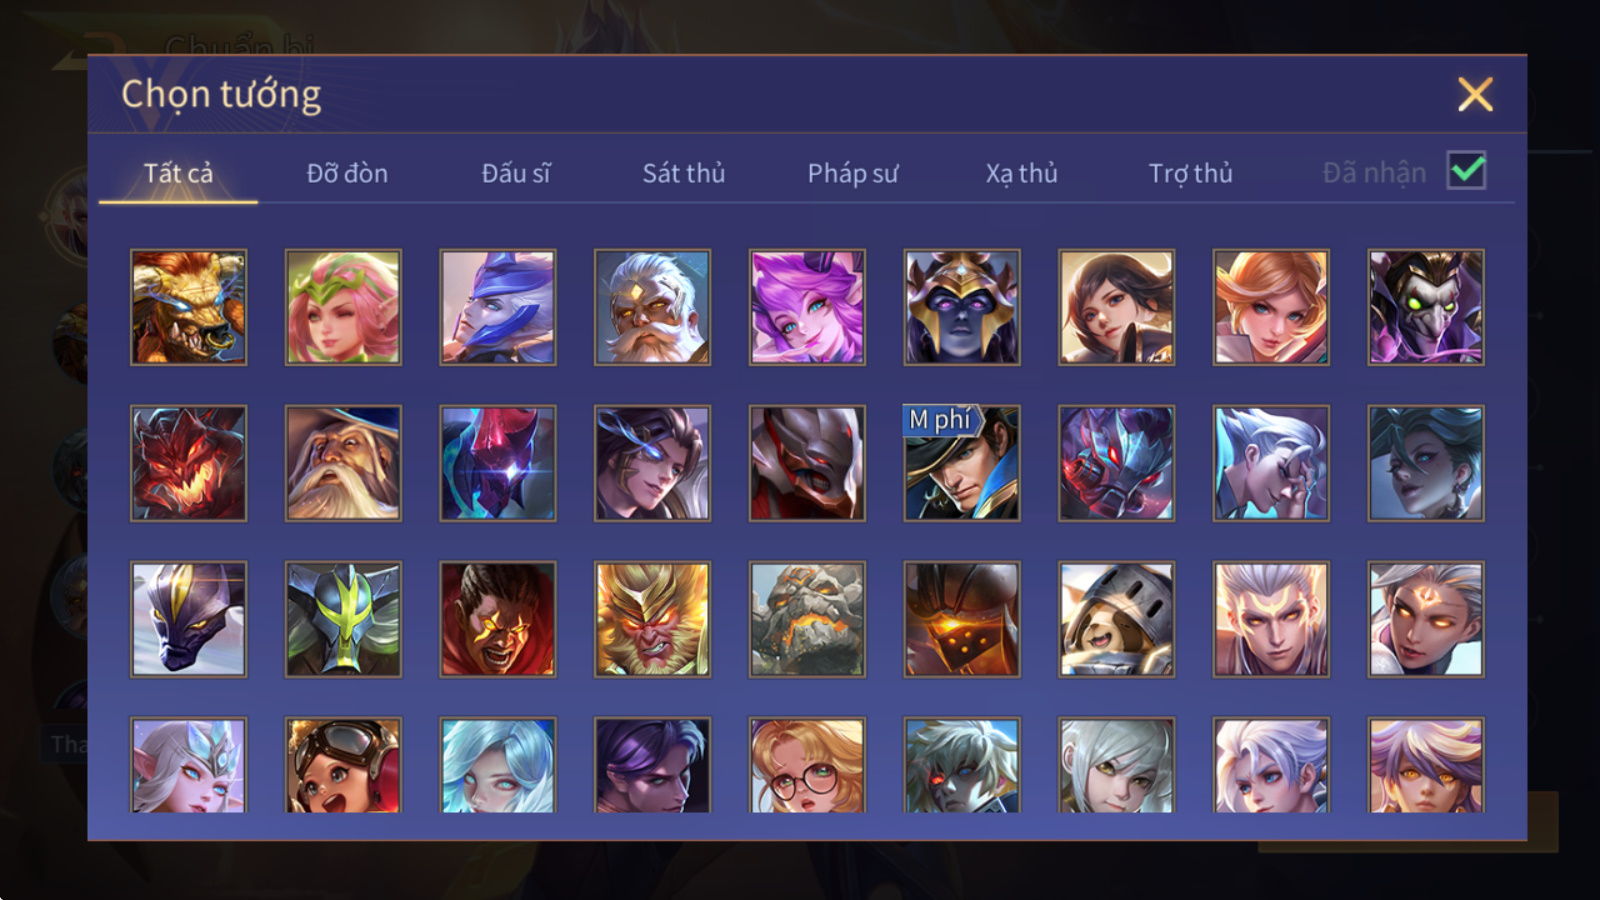Pick the kid with aviator goggles portrait

click(343, 765)
